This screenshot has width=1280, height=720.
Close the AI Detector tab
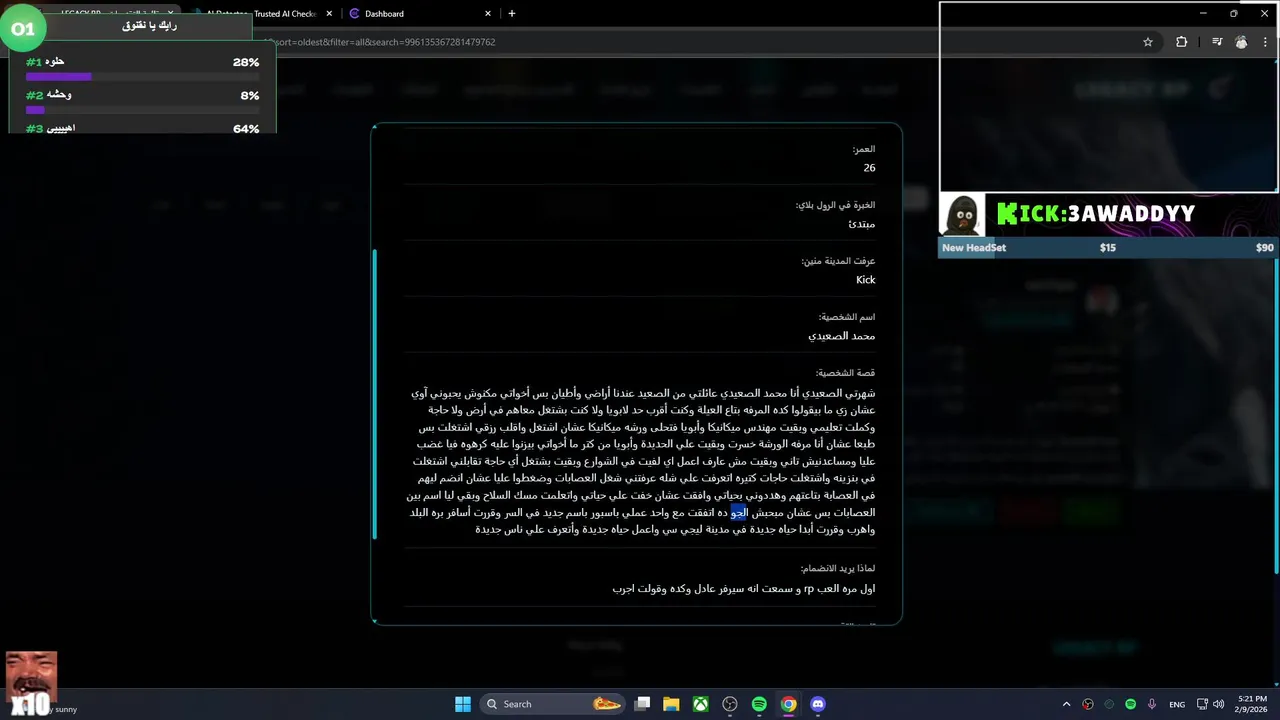click(329, 14)
